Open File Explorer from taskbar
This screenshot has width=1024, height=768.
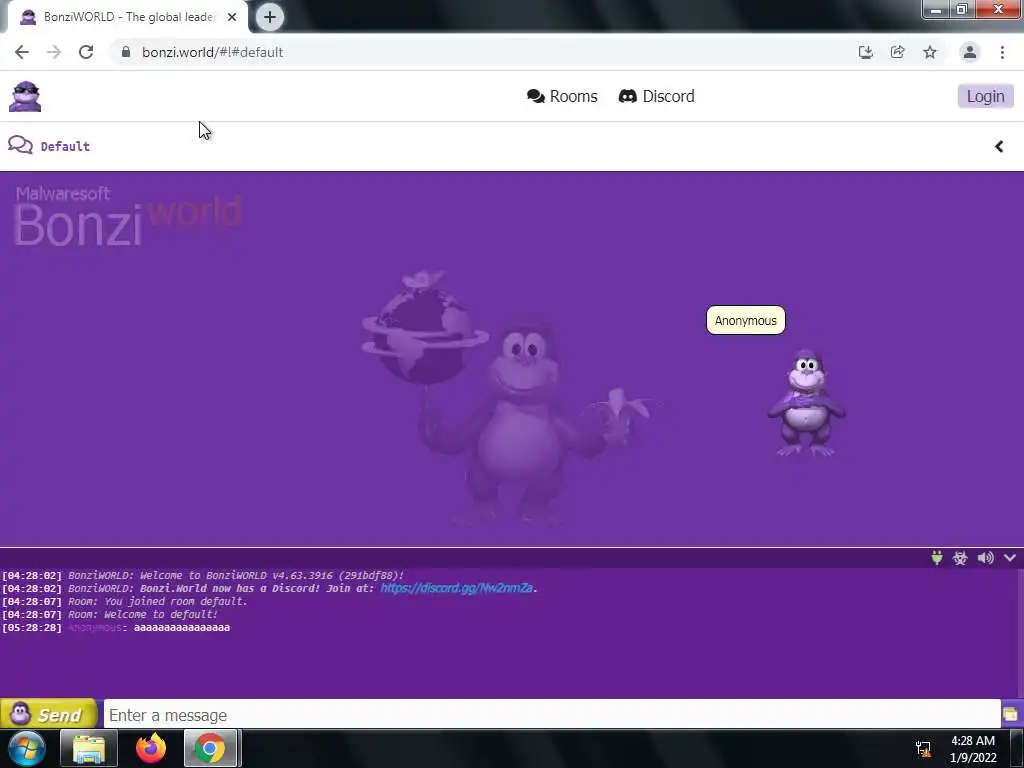pyautogui.click(x=89, y=748)
